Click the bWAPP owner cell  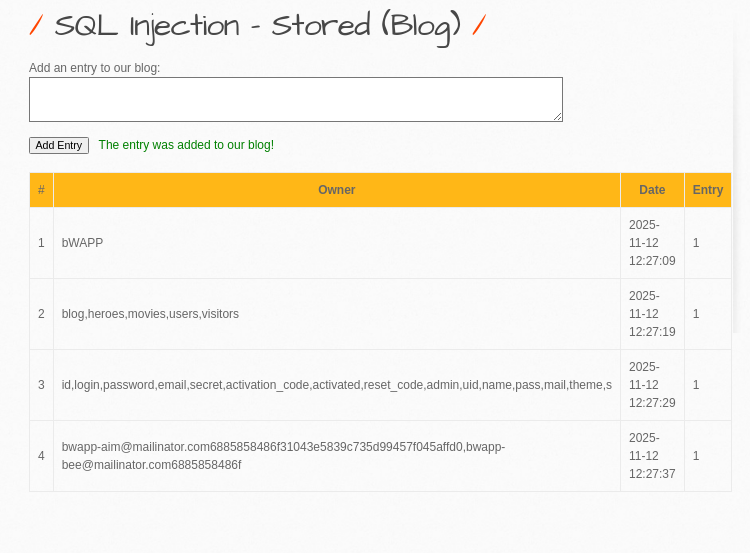coord(82,243)
